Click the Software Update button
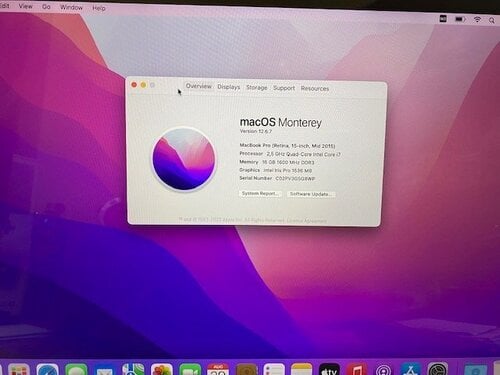 311,194
